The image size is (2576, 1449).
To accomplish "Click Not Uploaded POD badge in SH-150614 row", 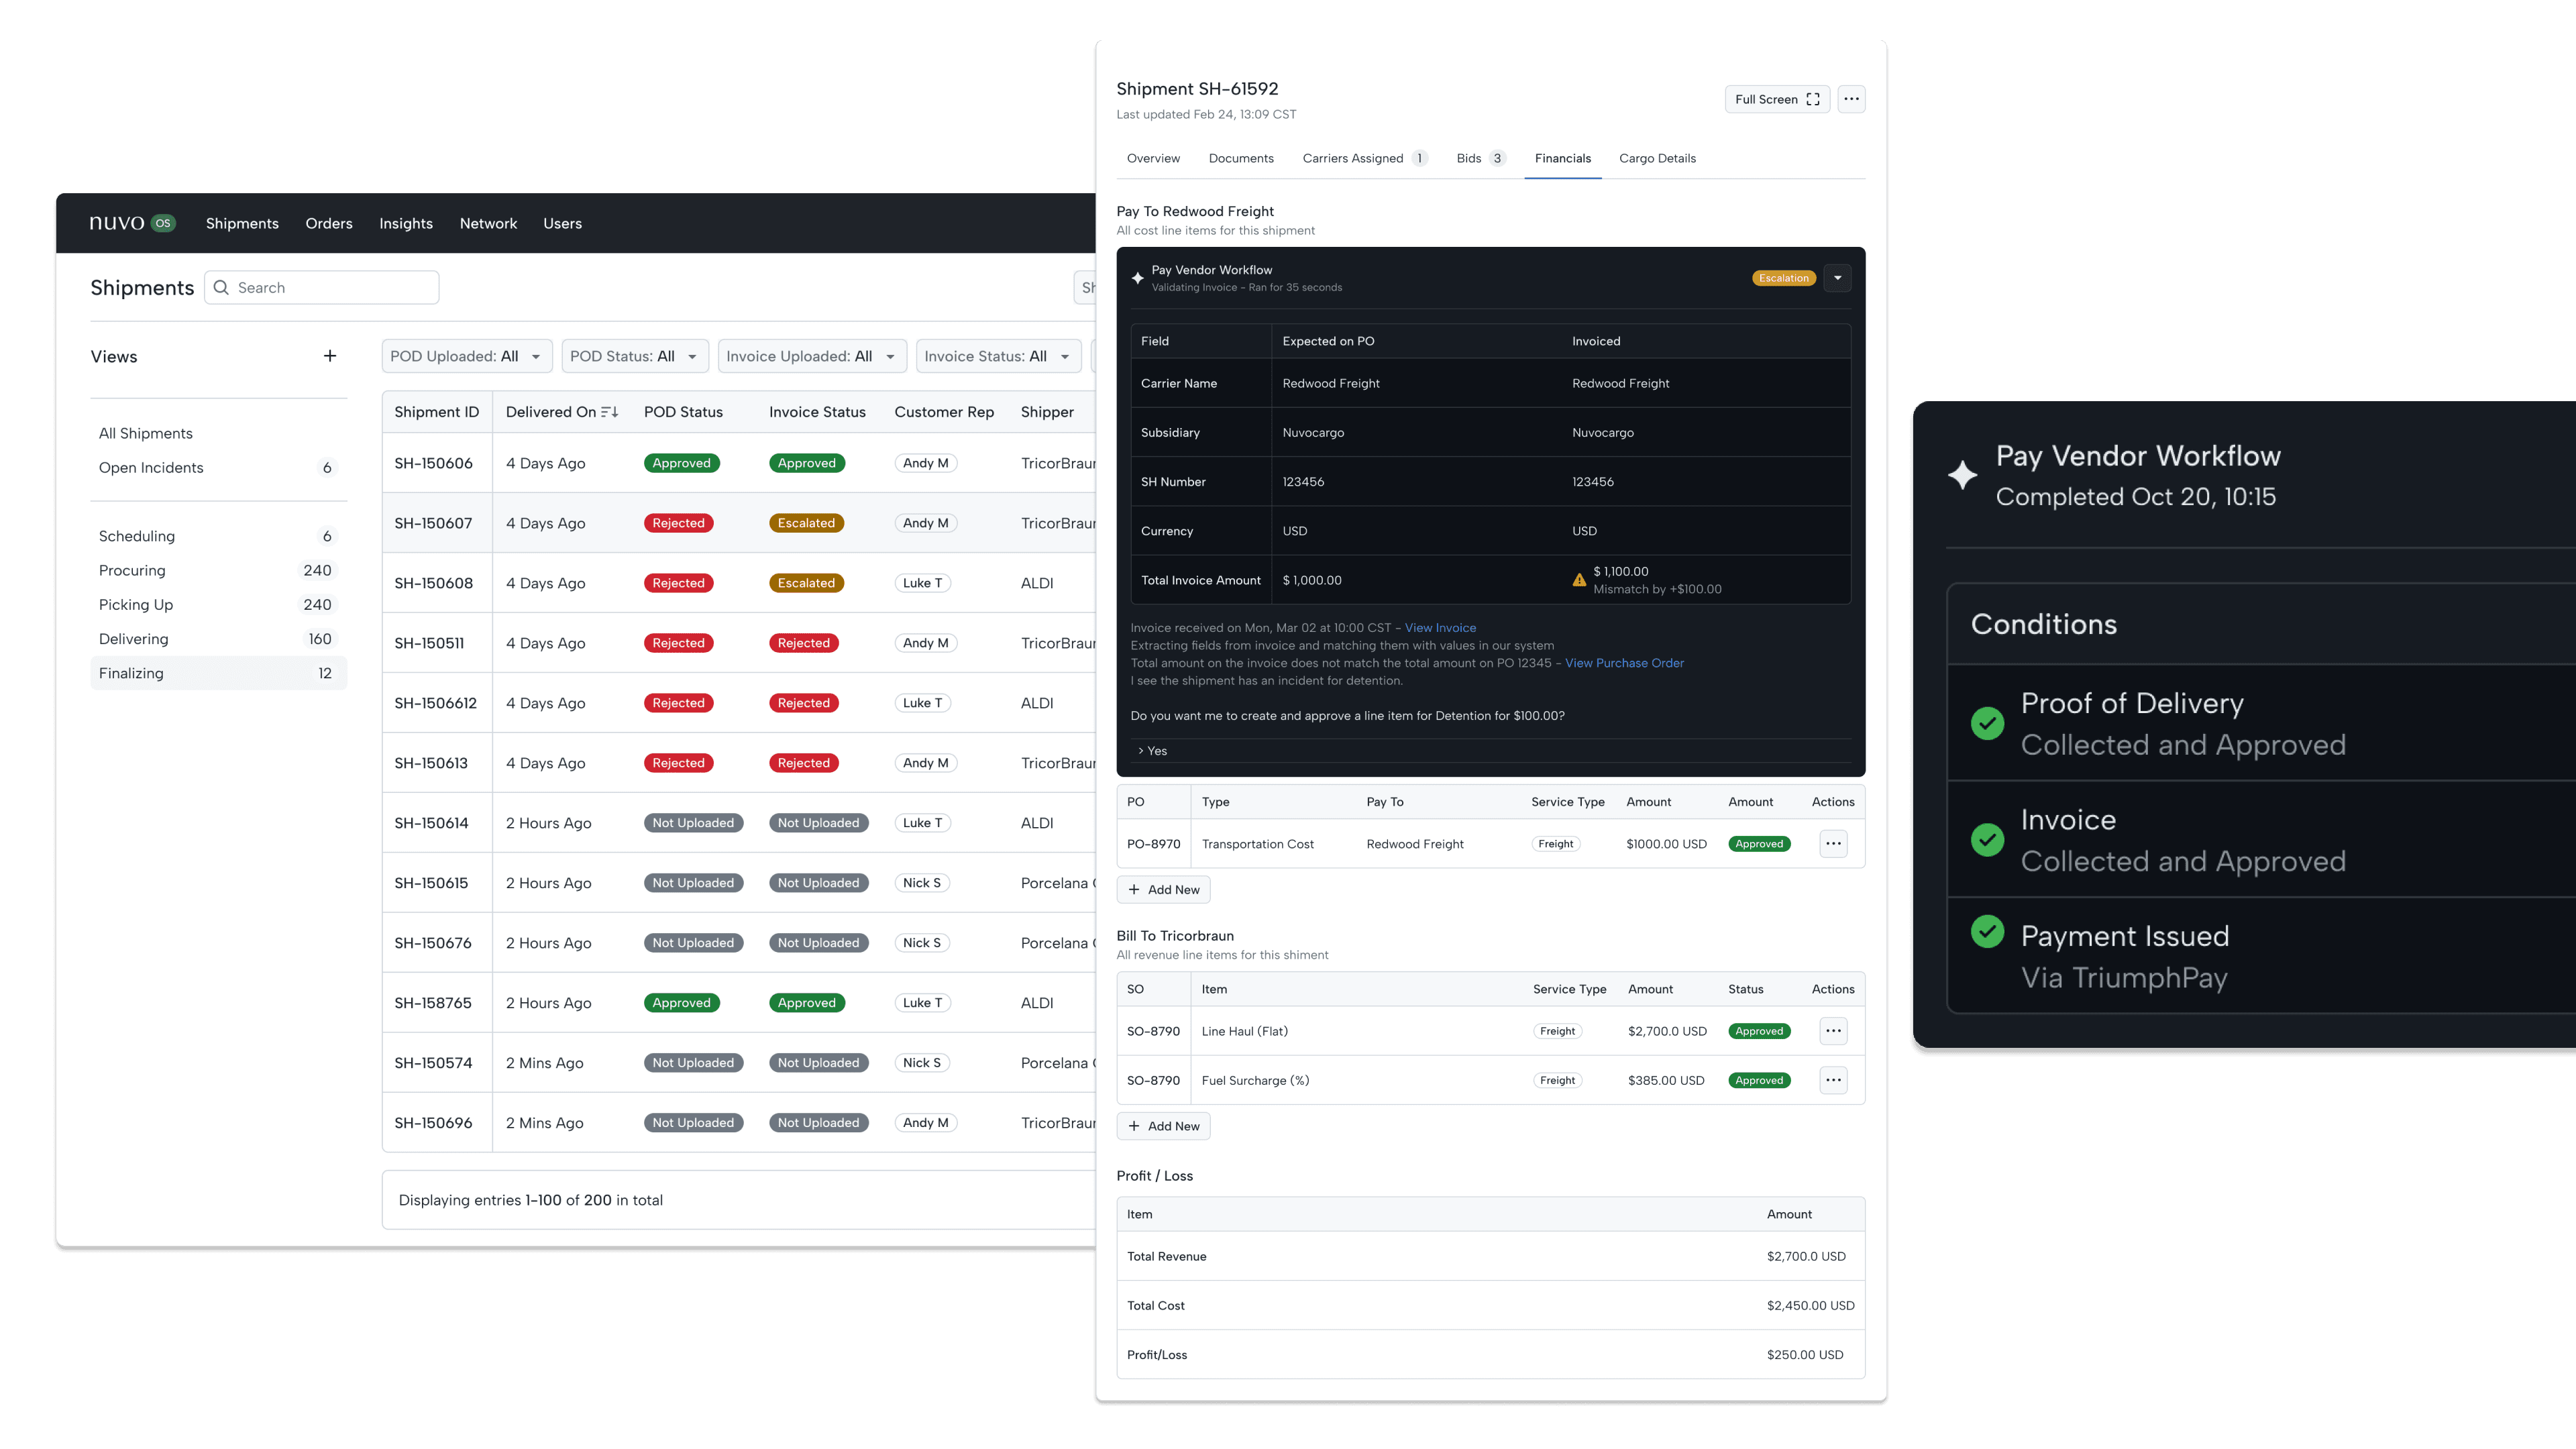I will pos(693,823).
